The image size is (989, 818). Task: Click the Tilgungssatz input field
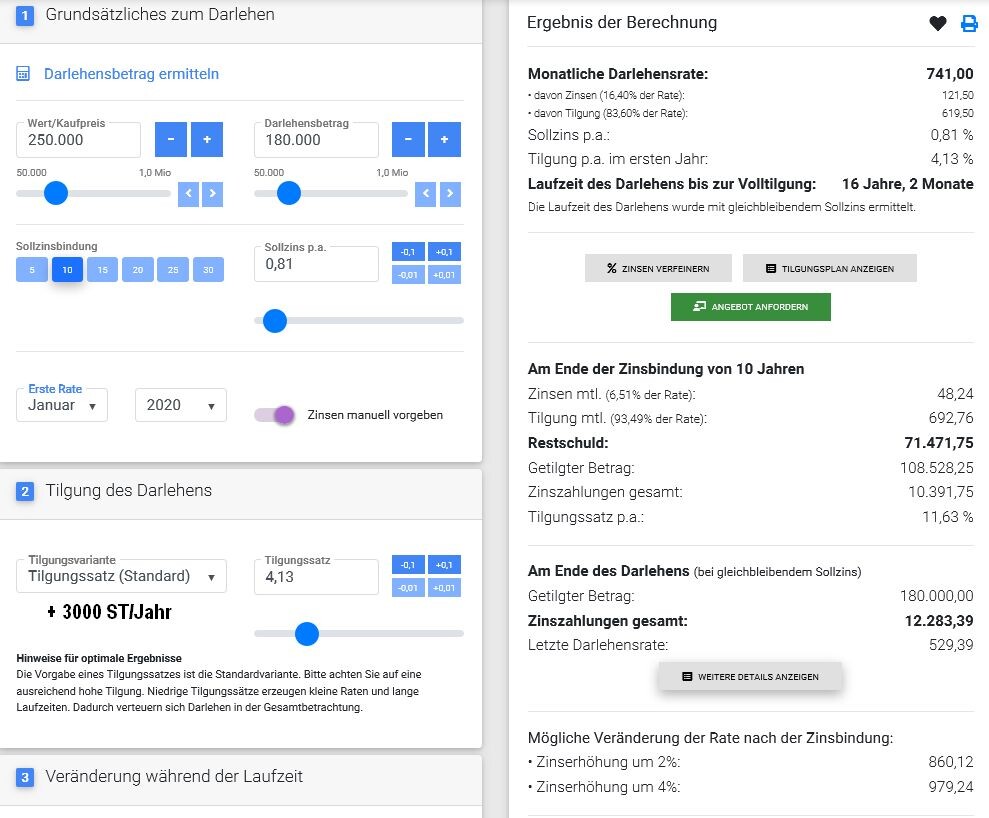tap(316, 577)
